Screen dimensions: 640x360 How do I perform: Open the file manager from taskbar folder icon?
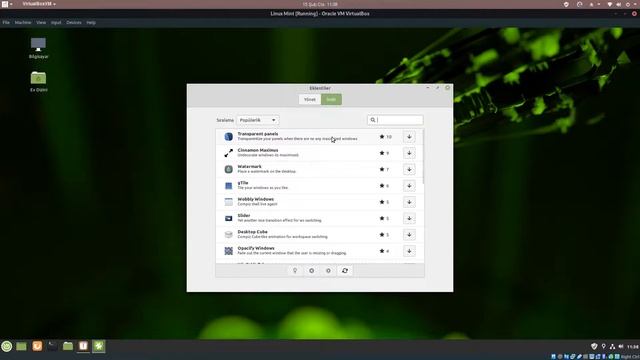[x=68, y=347]
